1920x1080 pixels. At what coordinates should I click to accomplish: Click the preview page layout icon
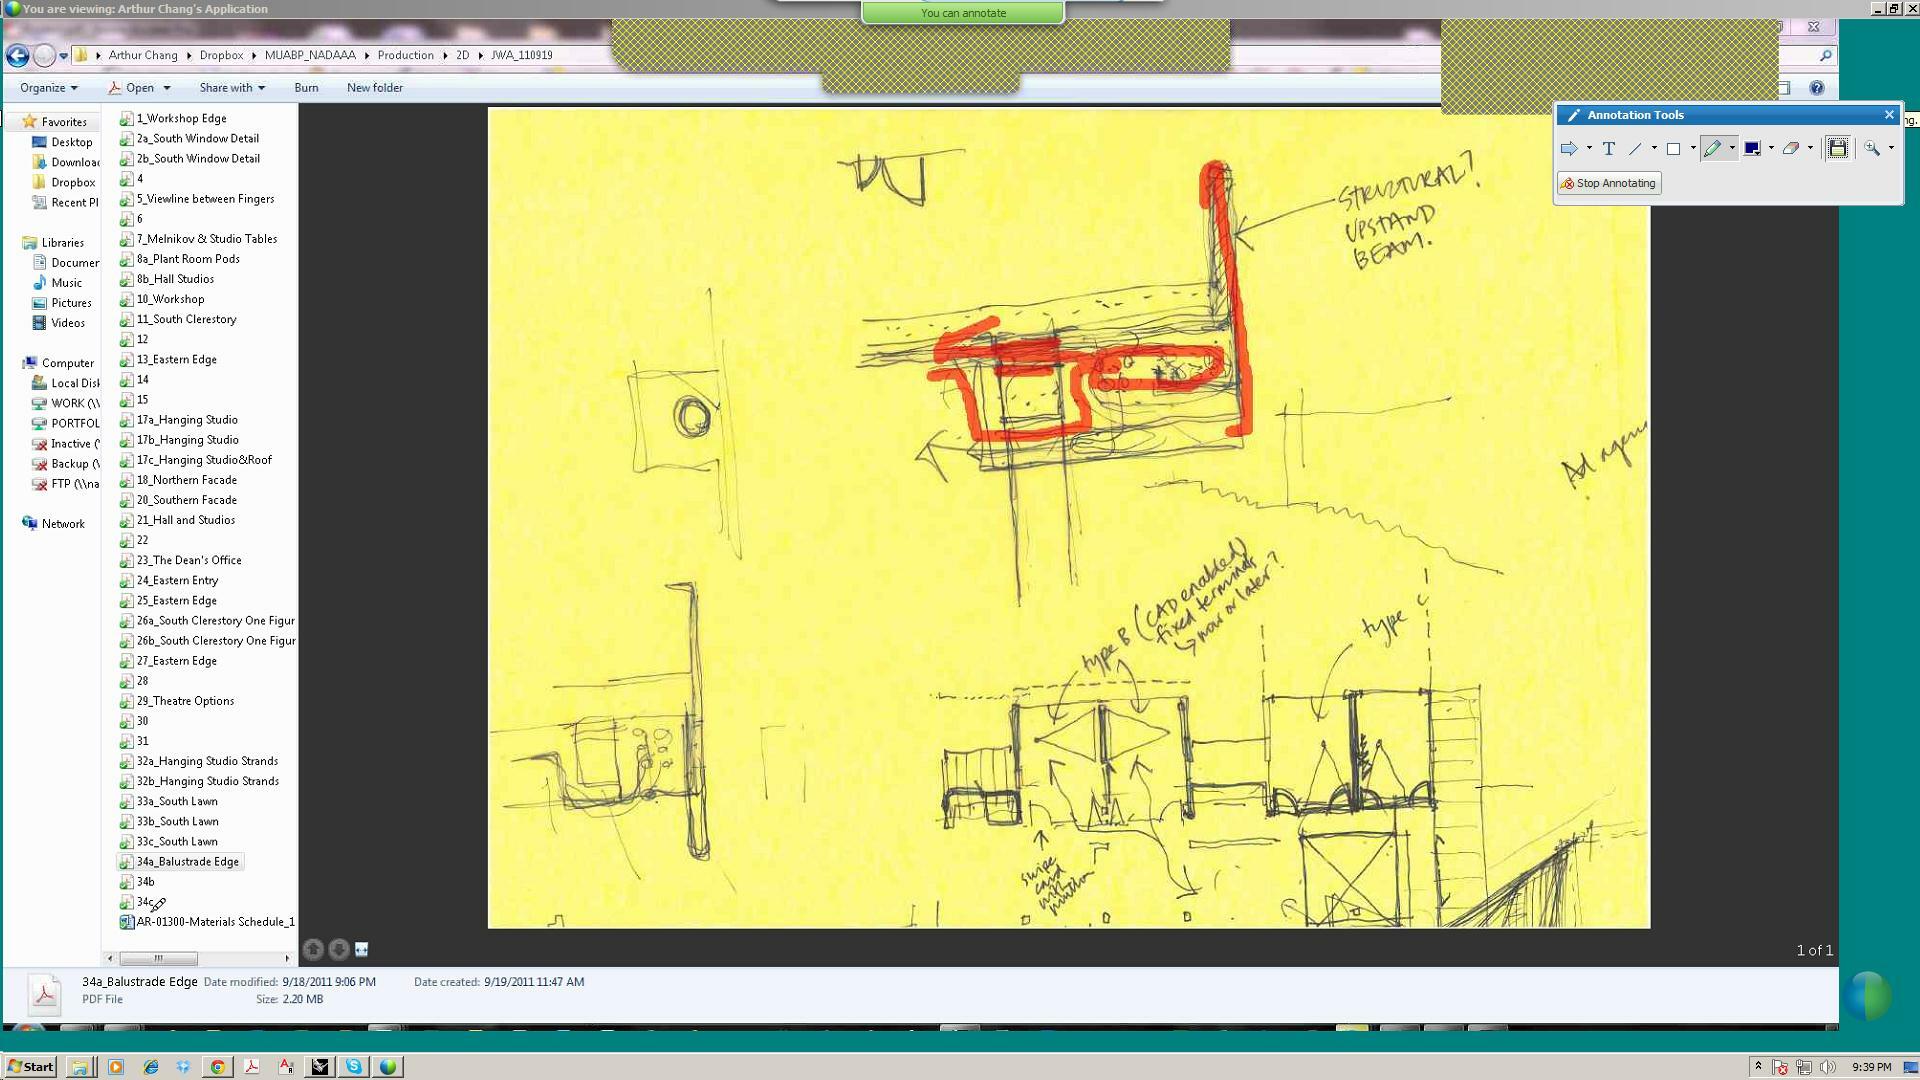click(362, 949)
